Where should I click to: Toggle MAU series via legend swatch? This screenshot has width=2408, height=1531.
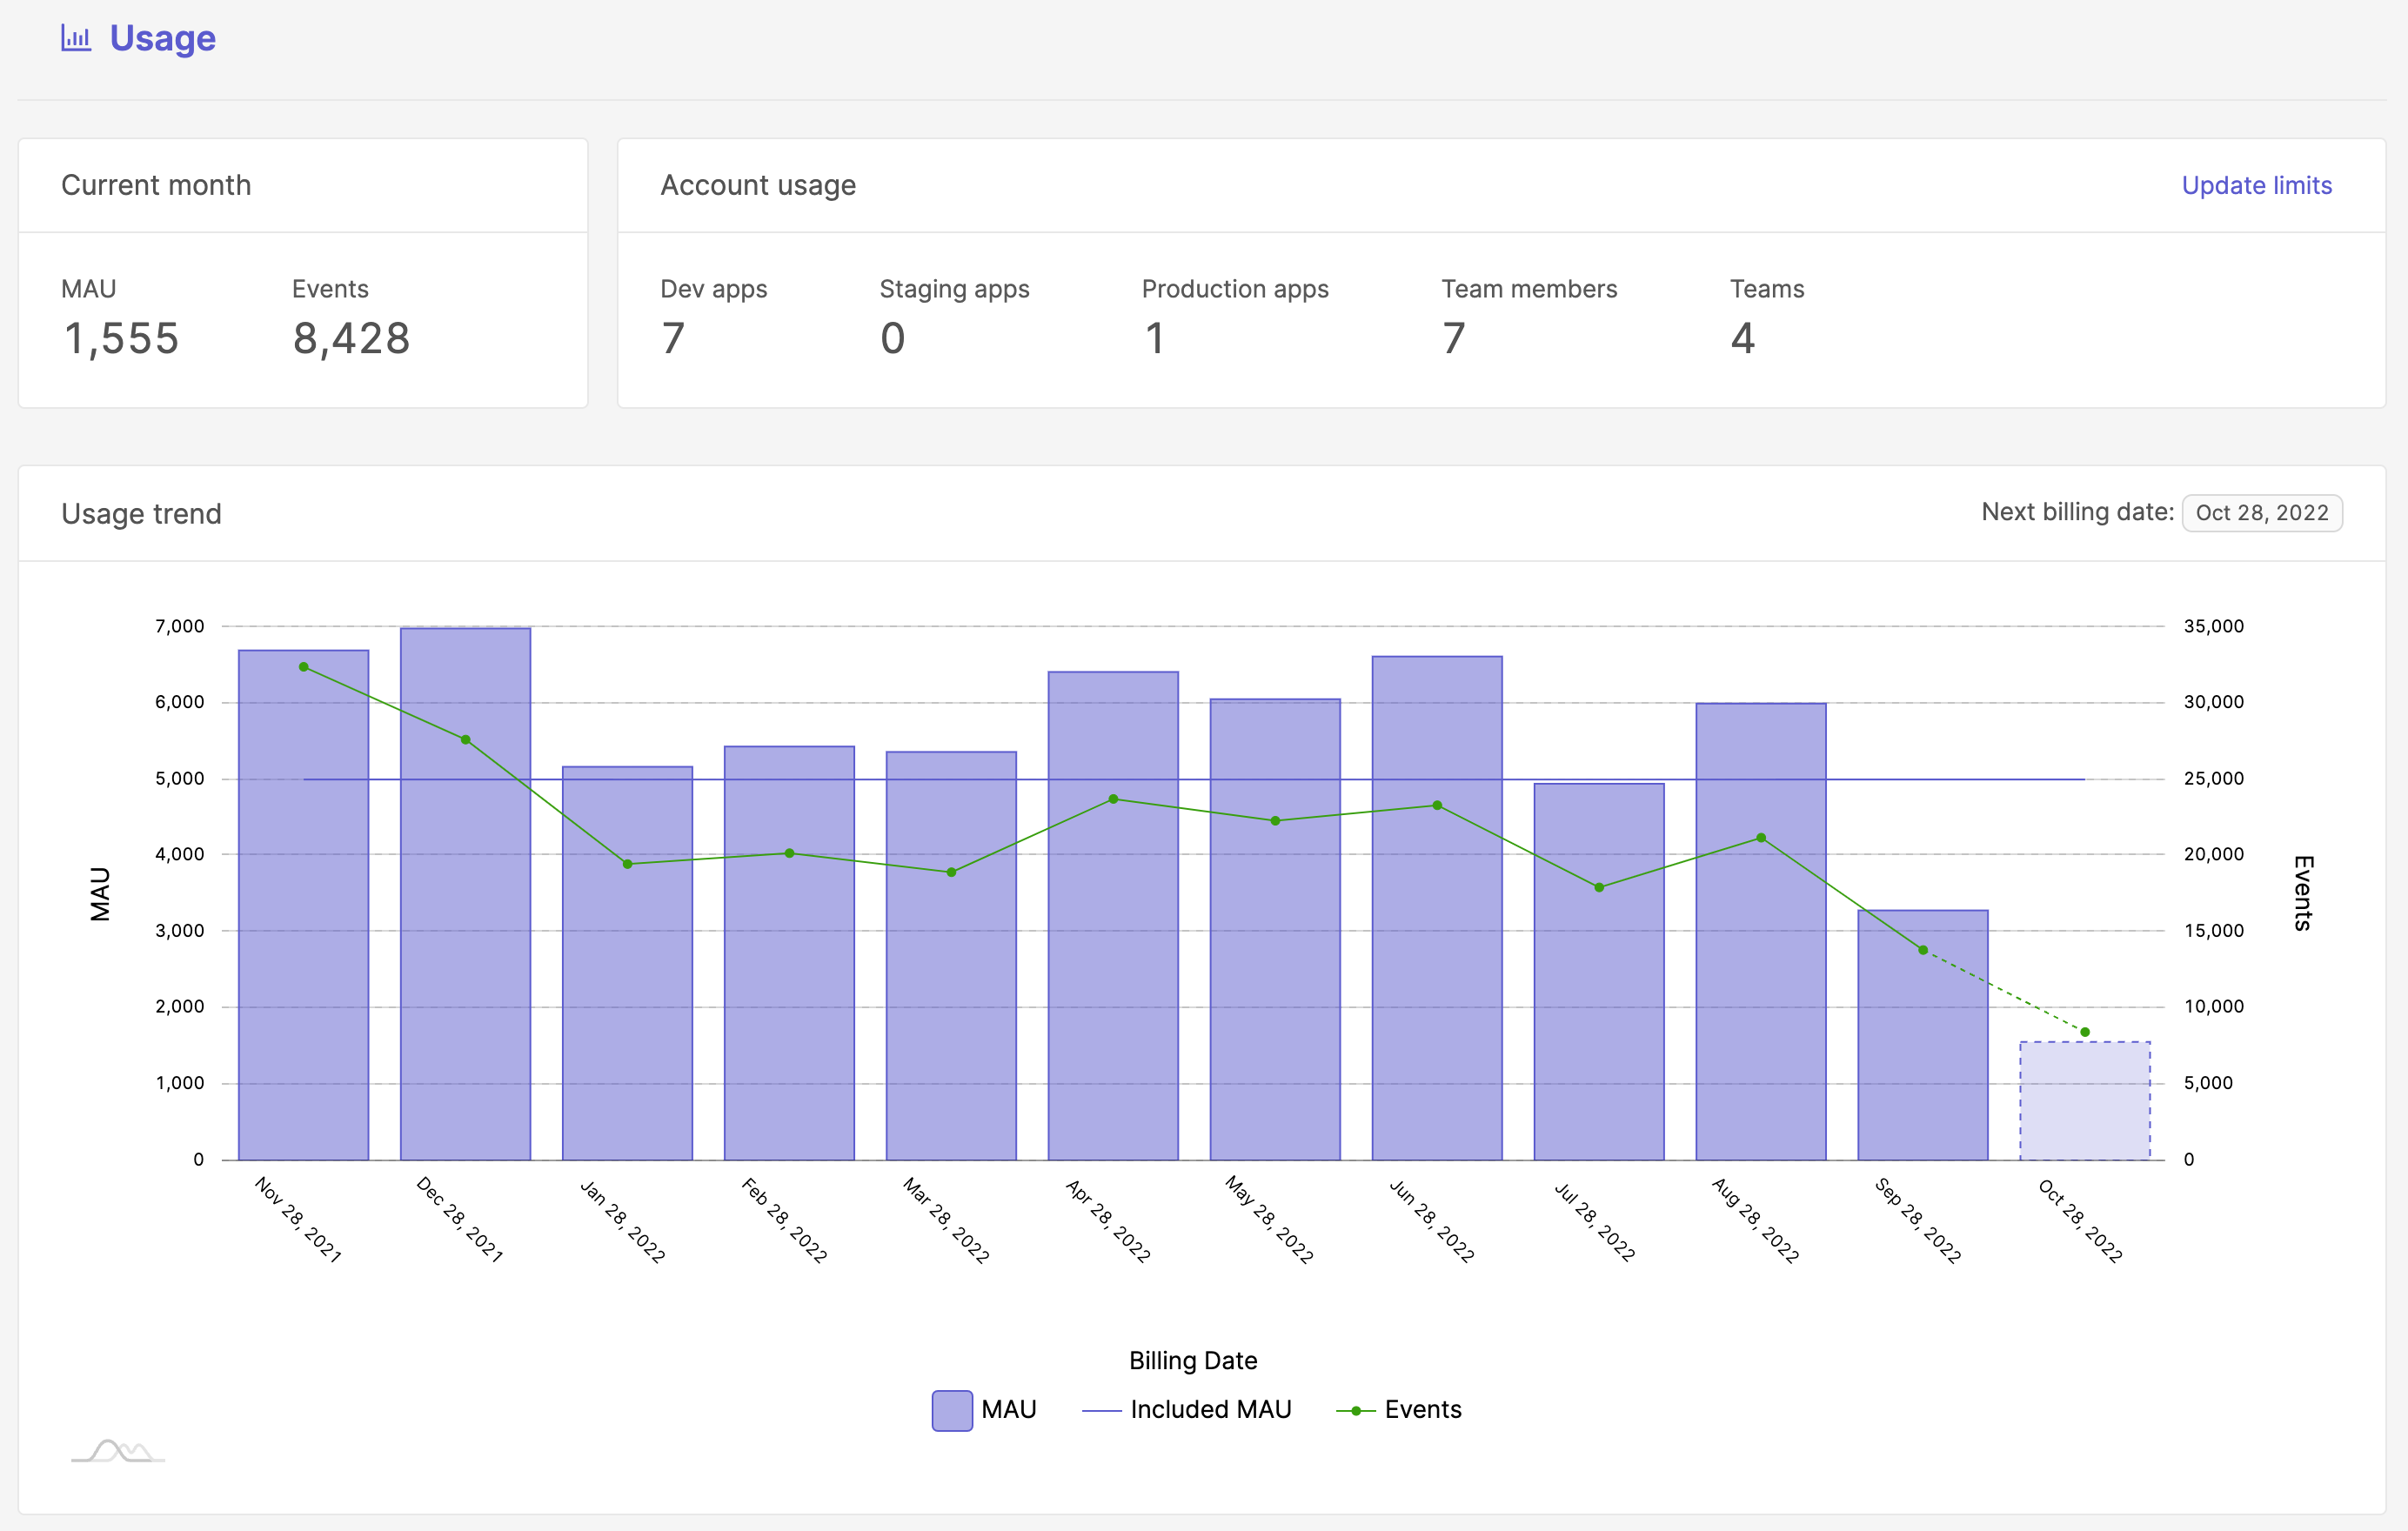(x=951, y=1410)
